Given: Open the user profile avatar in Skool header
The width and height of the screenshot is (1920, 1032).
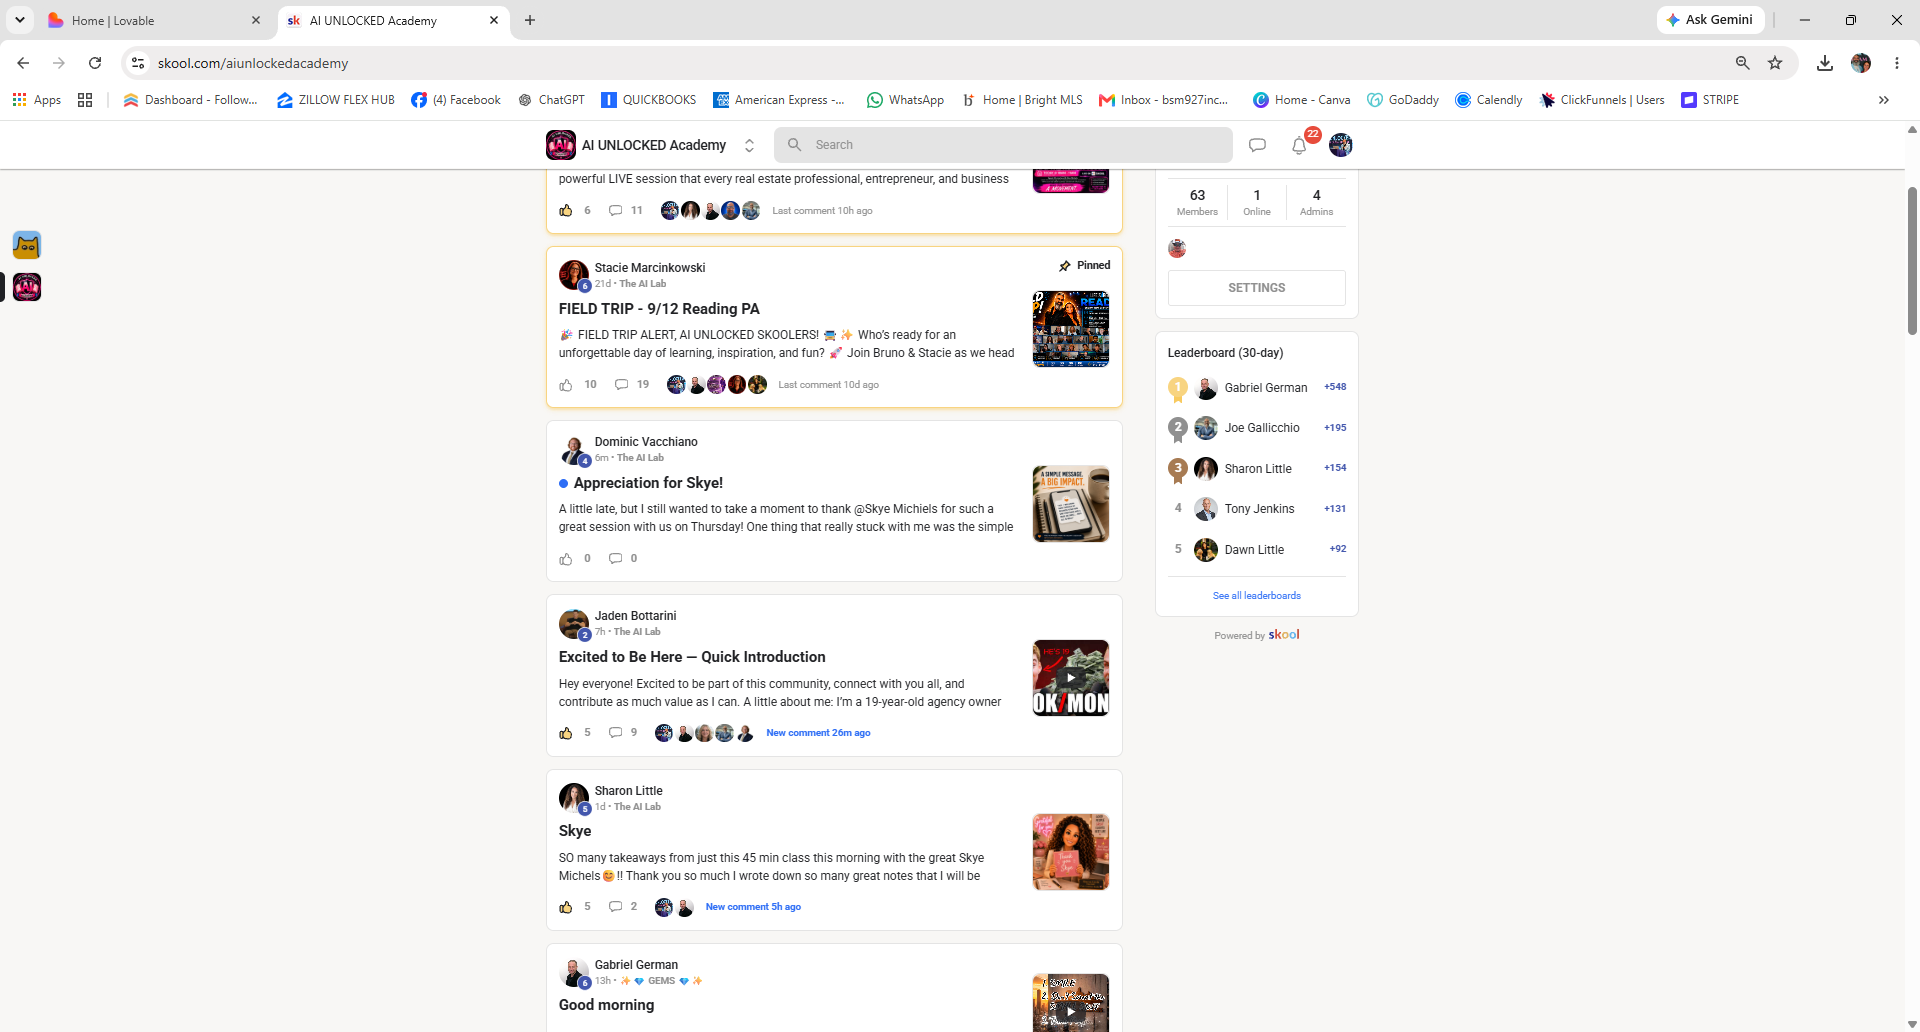Looking at the screenshot, I should (1341, 145).
